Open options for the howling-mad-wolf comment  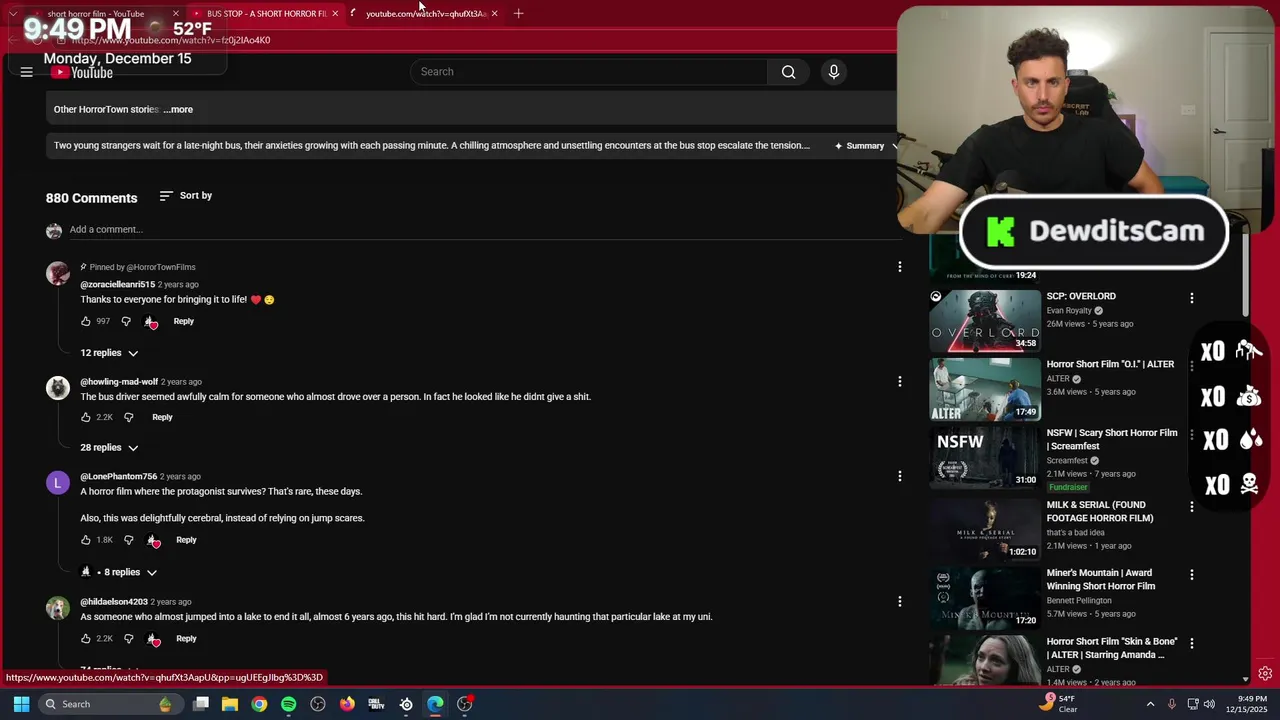pos(899,381)
